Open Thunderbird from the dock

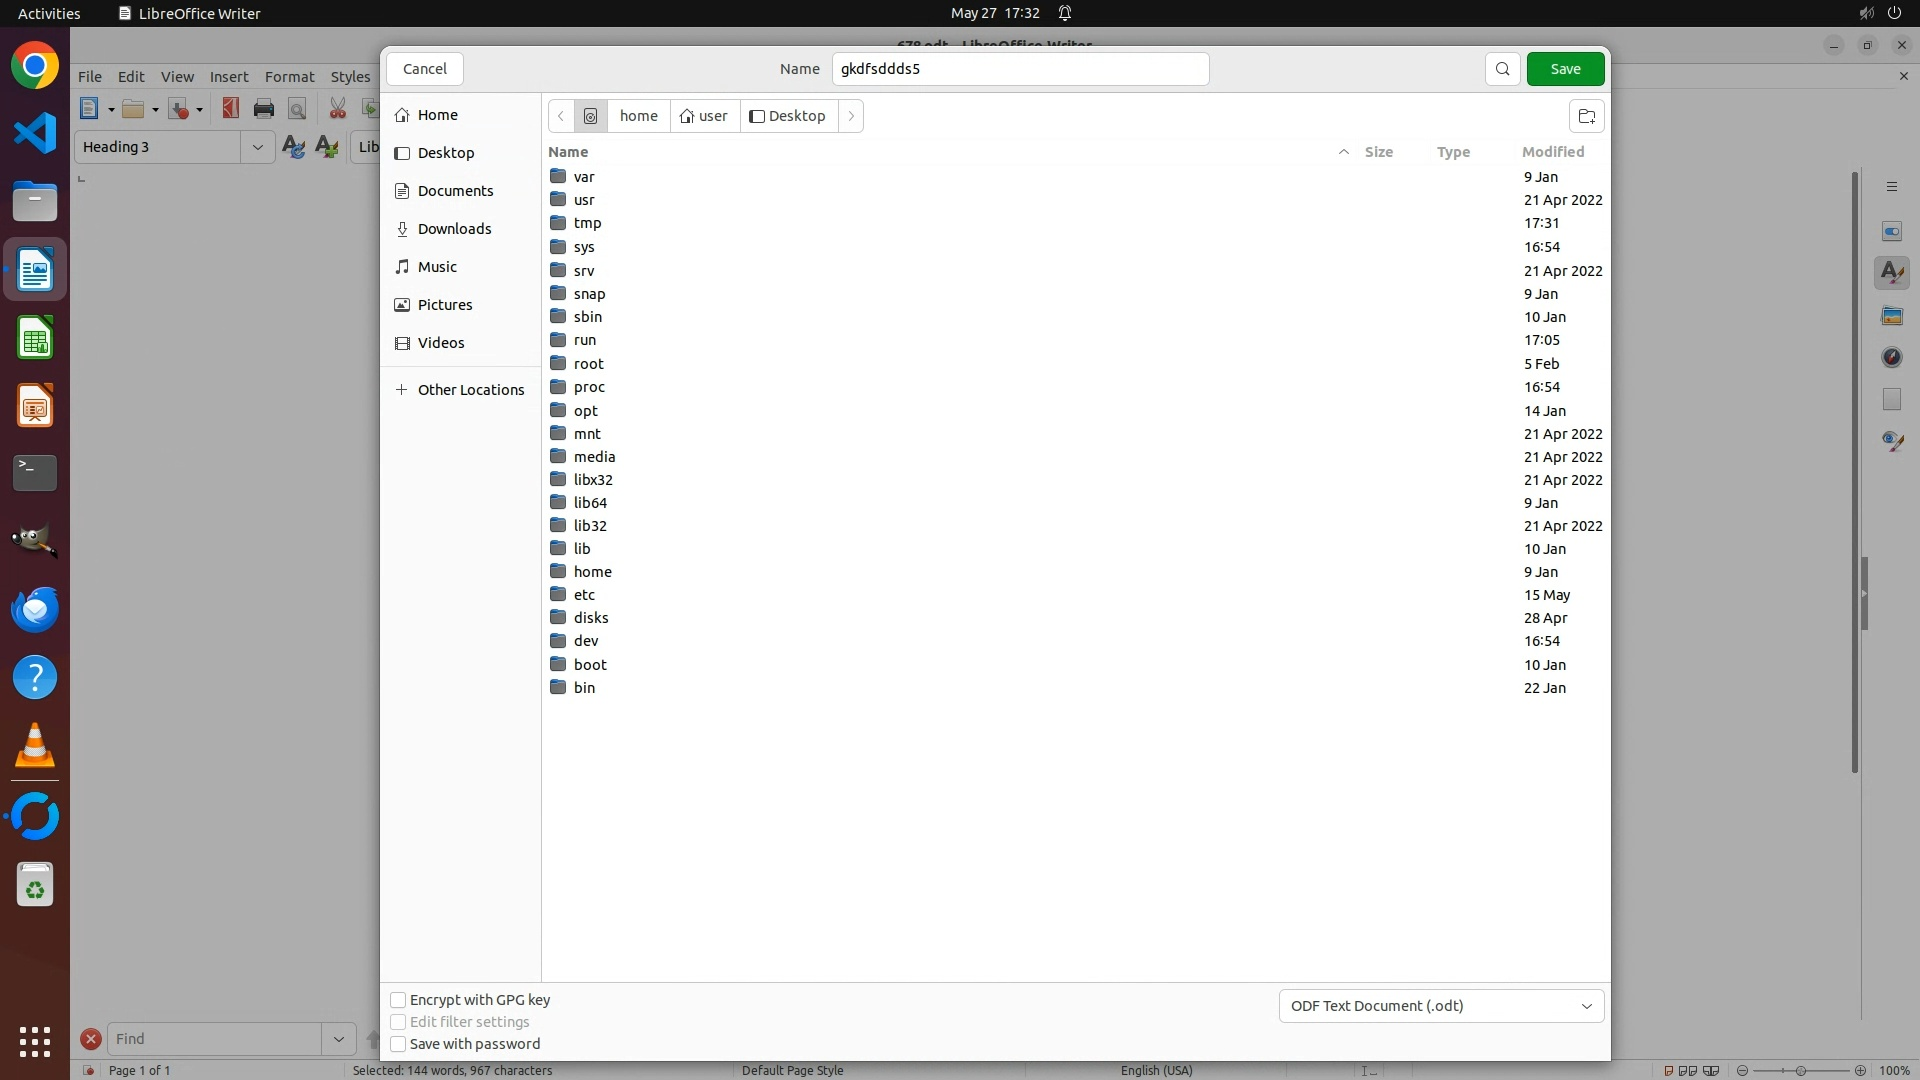coord(35,609)
